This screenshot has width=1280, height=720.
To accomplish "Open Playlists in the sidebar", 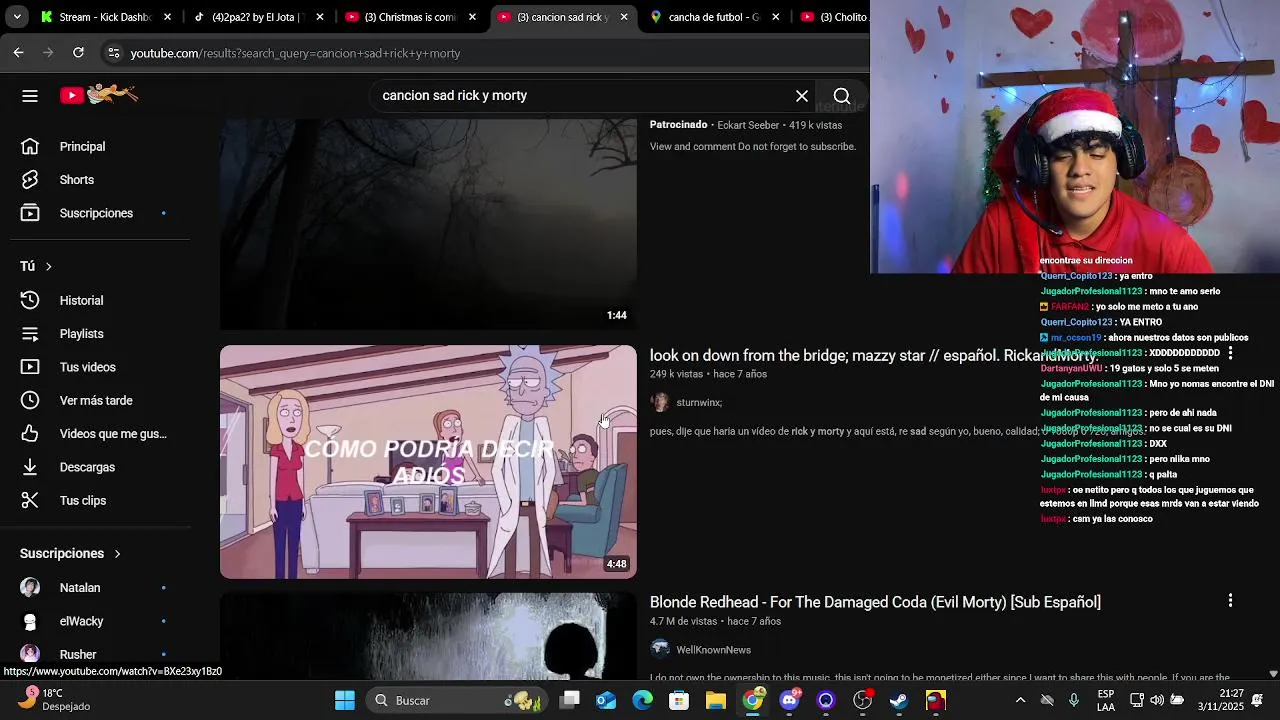I will pos(100,334).
